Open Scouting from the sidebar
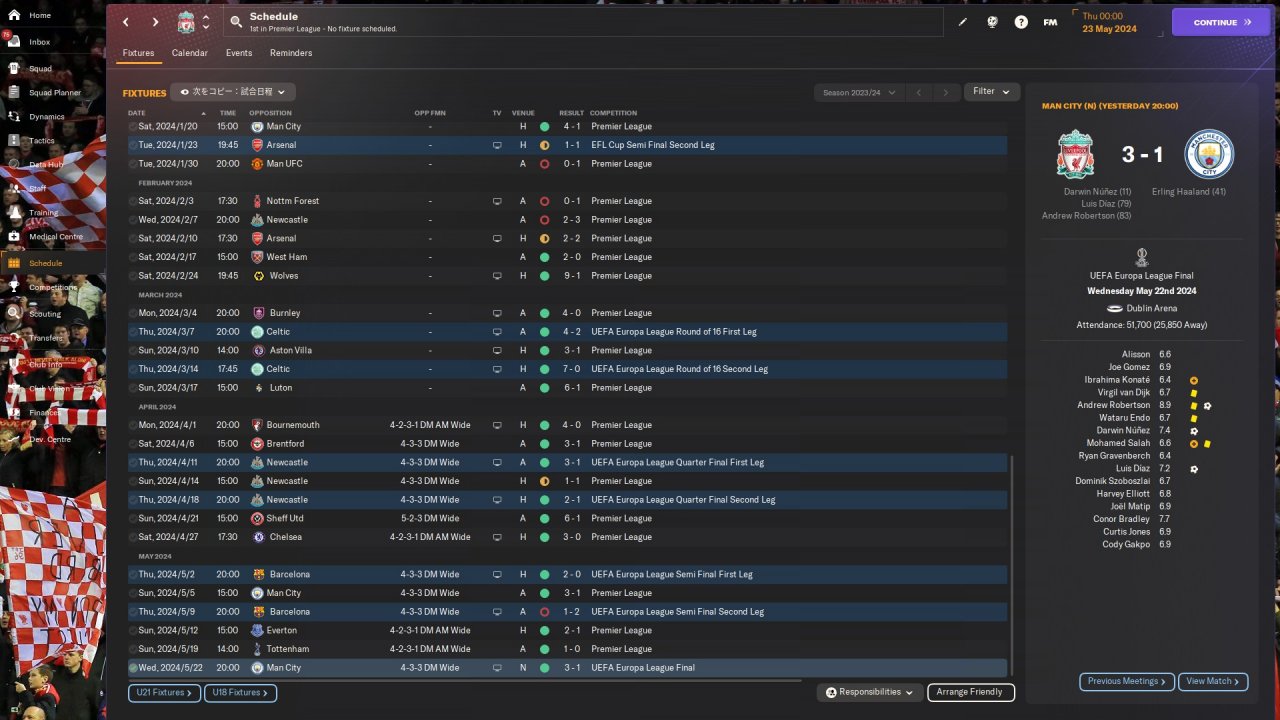1280x720 pixels. click(45, 314)
